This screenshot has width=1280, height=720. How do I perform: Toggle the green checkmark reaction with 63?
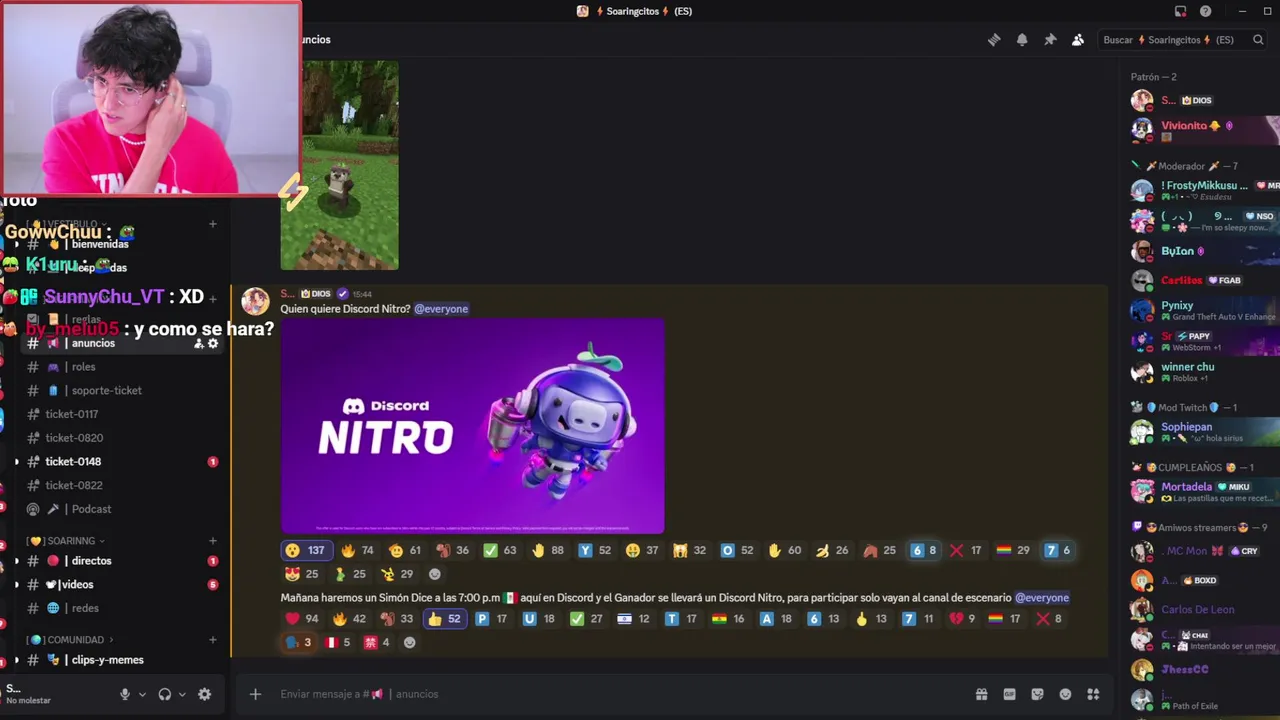[500, 550]
